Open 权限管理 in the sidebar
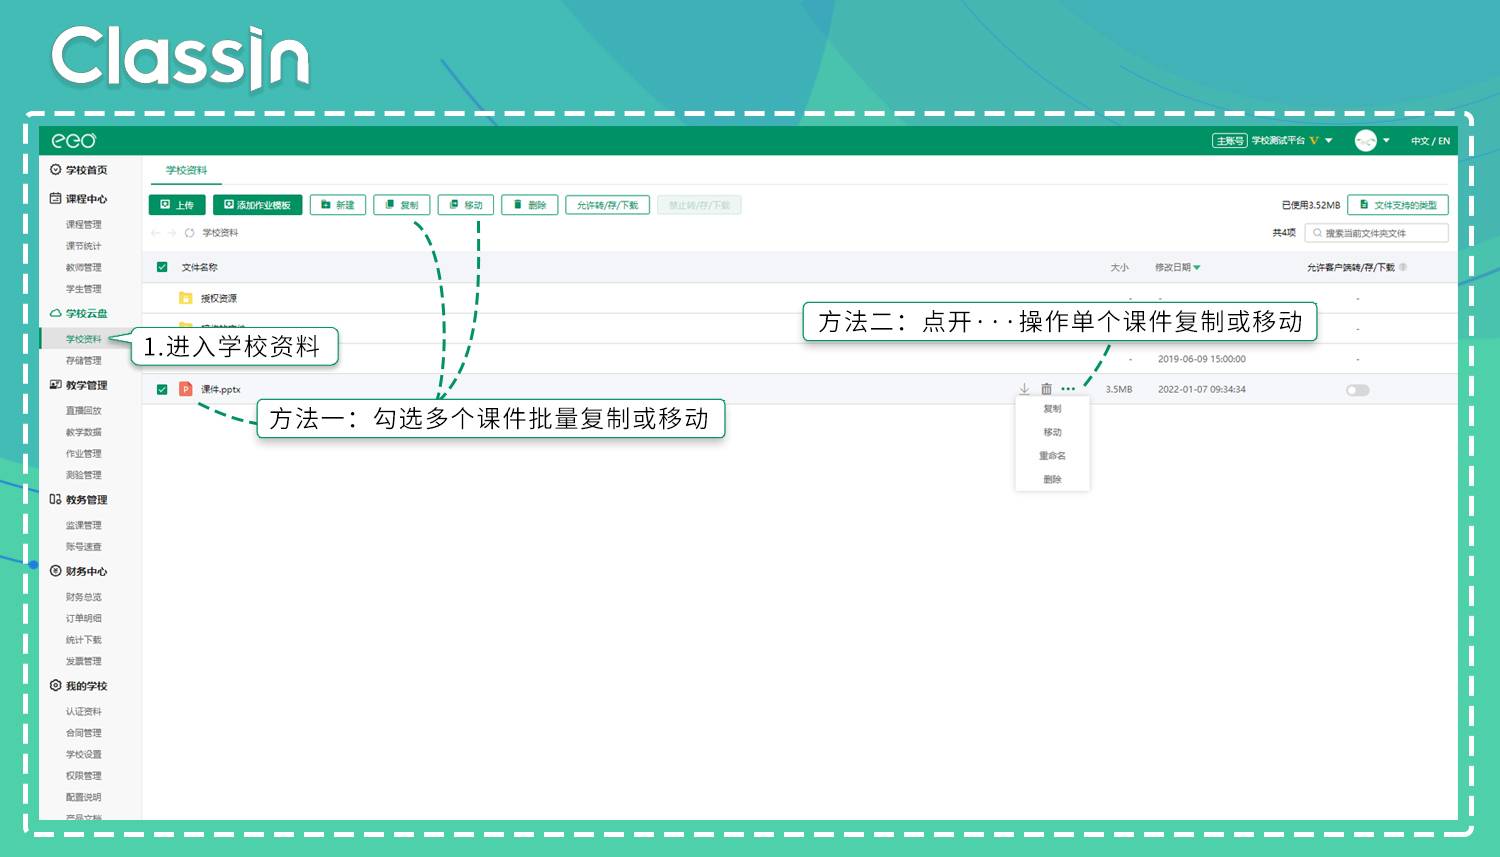 84,776
